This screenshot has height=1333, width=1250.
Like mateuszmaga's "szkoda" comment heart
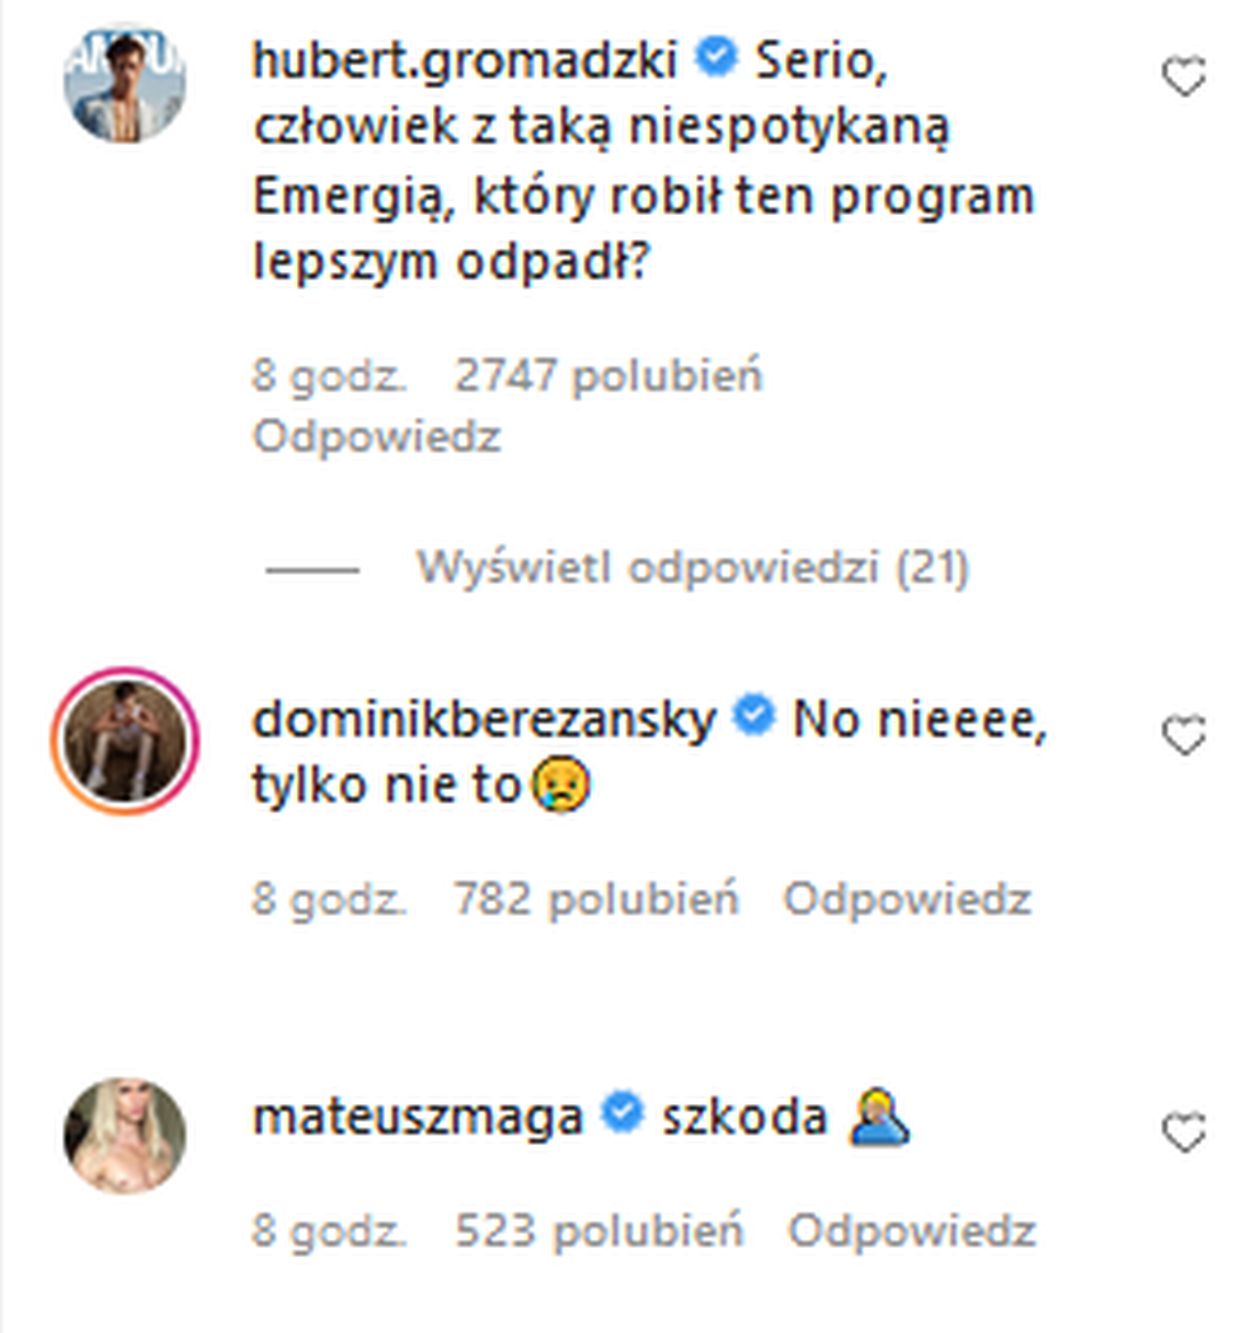click(1184, 1133)
